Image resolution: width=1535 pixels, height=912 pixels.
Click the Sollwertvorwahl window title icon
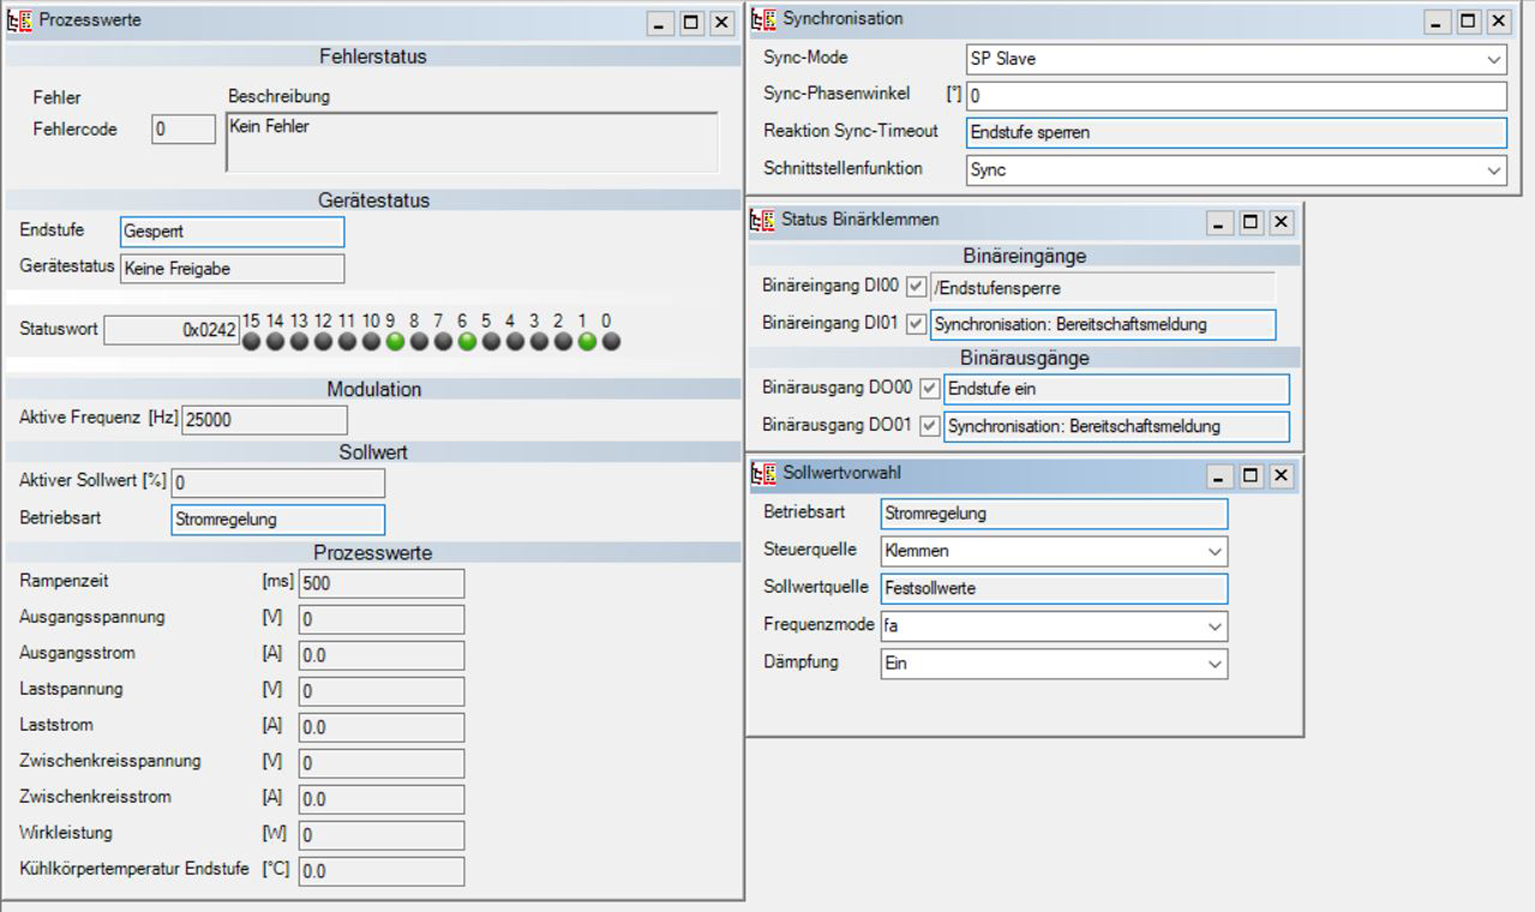[x=763, y=474]
